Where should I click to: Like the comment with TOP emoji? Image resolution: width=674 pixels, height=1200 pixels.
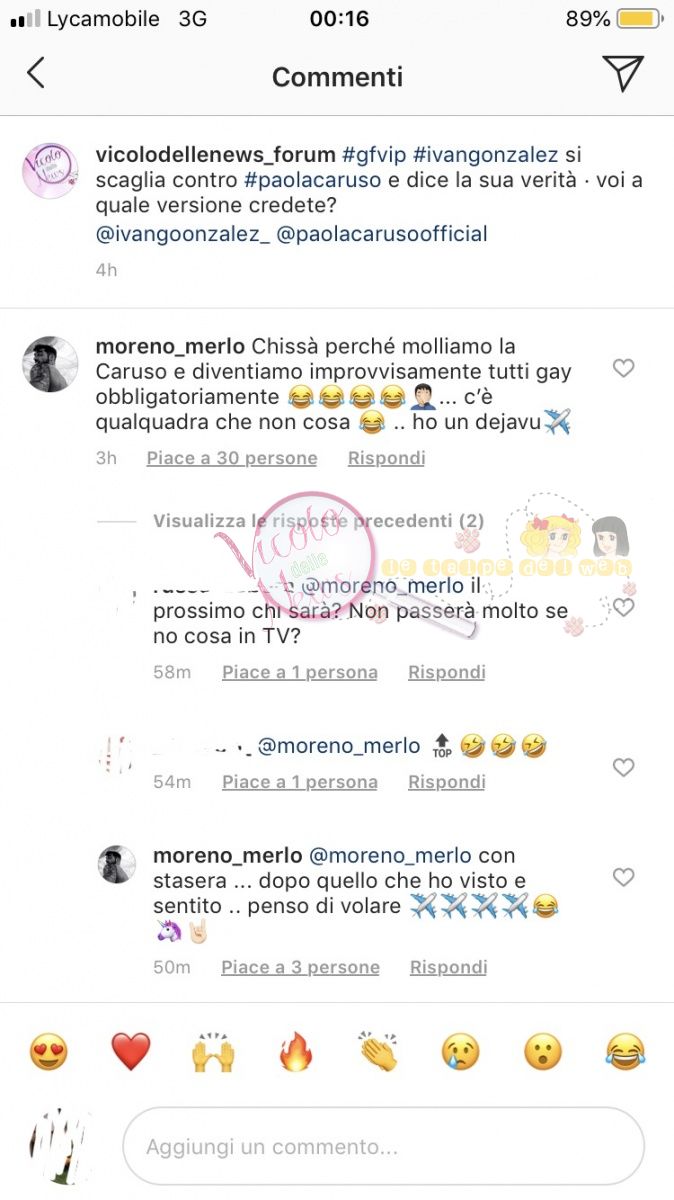tap(623, 767)
